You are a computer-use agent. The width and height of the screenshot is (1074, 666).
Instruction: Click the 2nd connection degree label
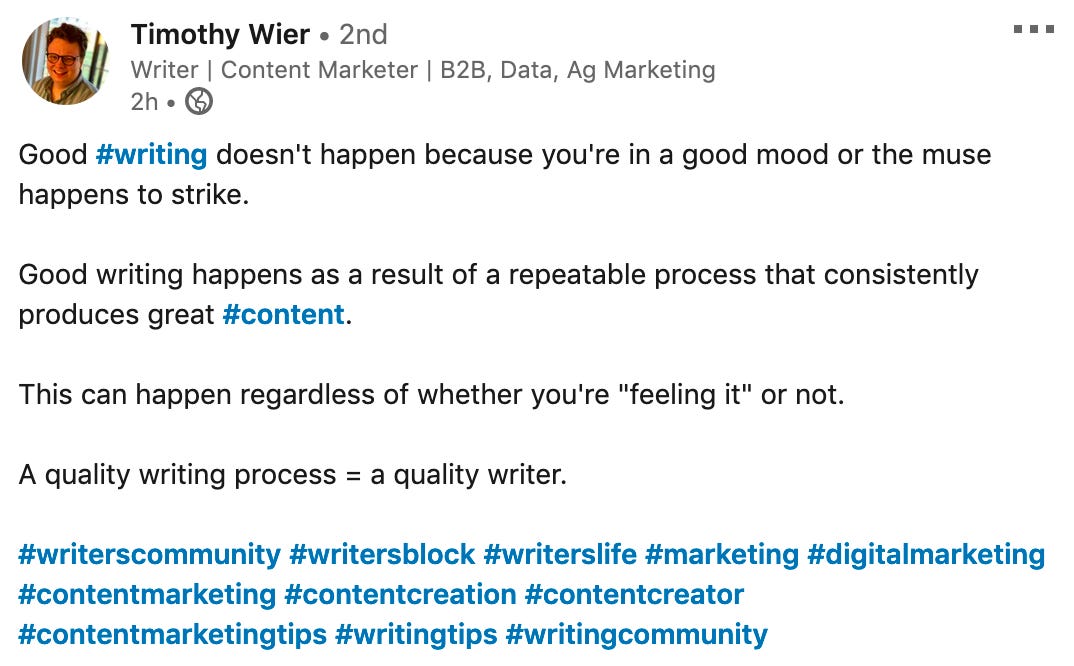tap(363, 34)
